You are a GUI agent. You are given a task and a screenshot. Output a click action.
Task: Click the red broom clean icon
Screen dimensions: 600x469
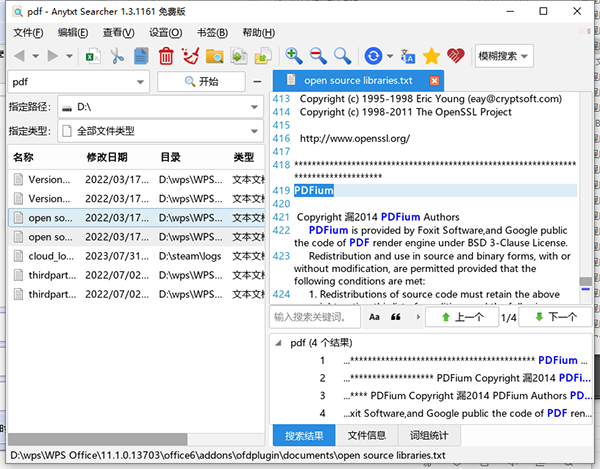[190, 56]
